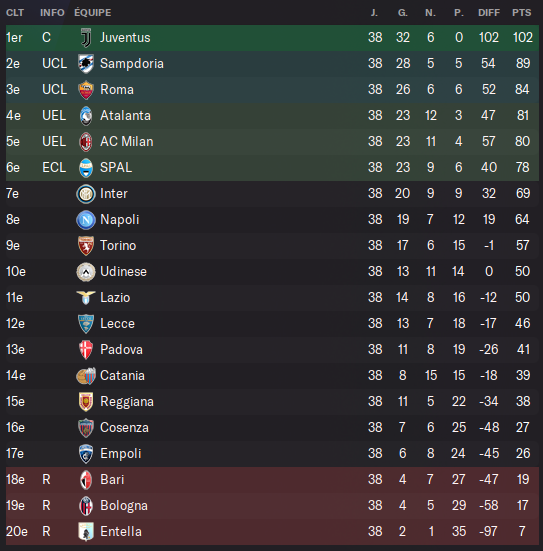Click the ÉQUIPE column header

[93, 13]
